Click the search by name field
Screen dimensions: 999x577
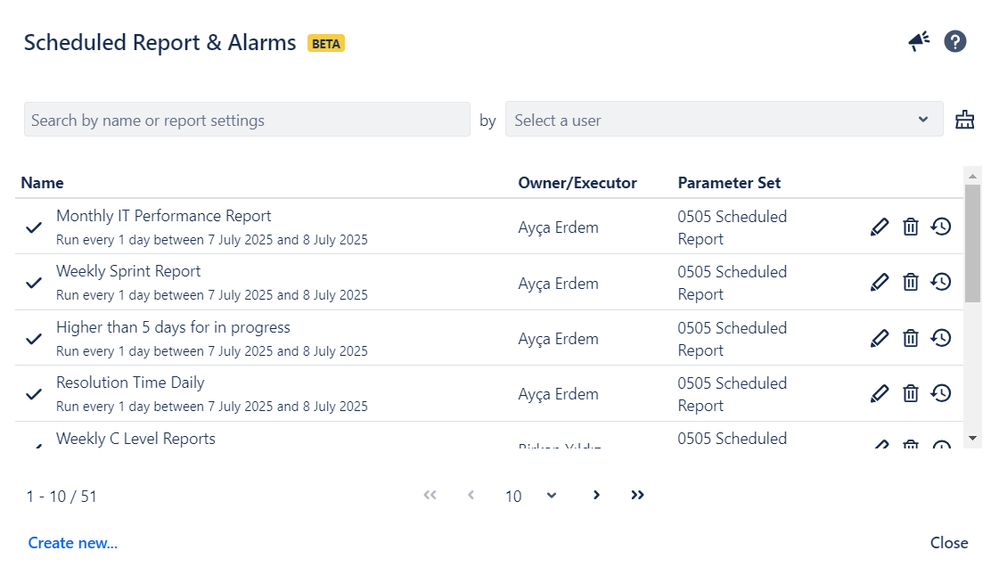[247, 119]
